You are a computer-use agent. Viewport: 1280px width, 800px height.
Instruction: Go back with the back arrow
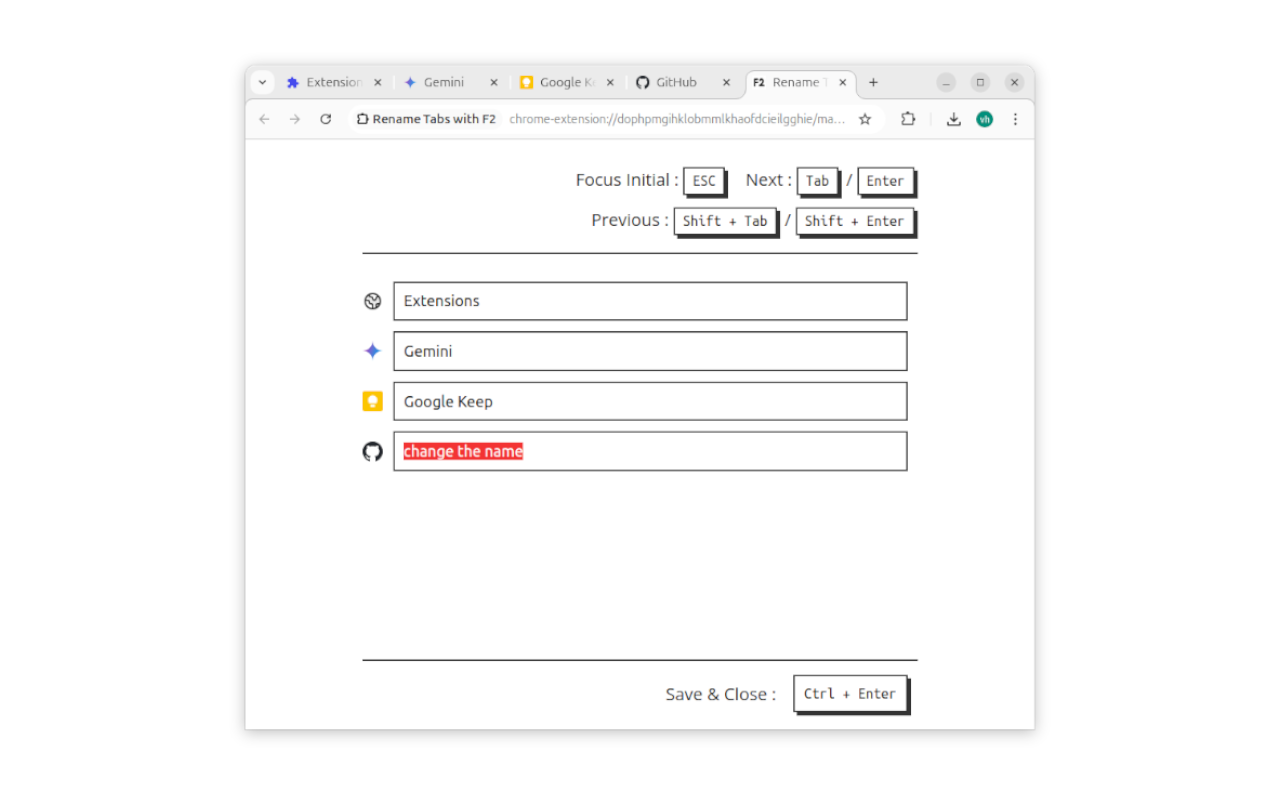coord(264,119)
